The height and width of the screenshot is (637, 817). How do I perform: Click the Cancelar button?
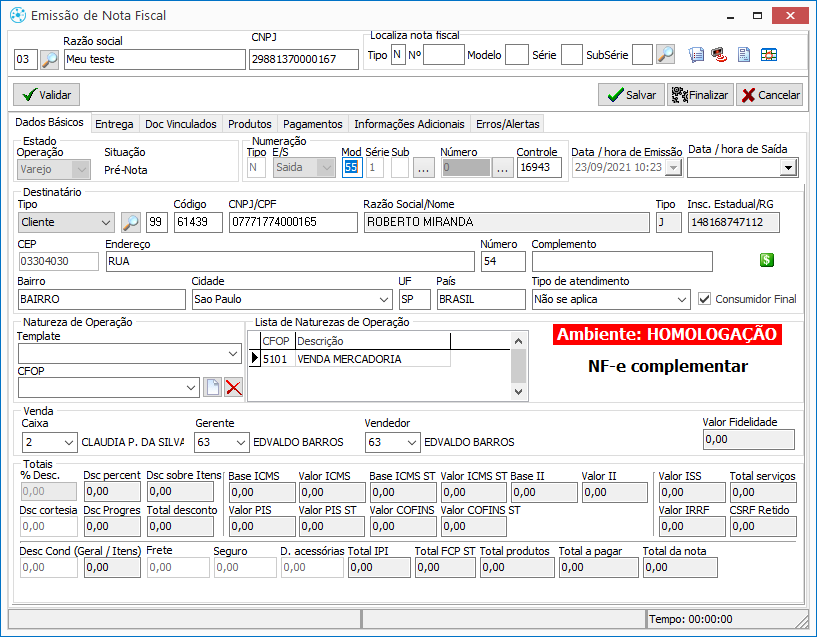click(x=770, y=95)
